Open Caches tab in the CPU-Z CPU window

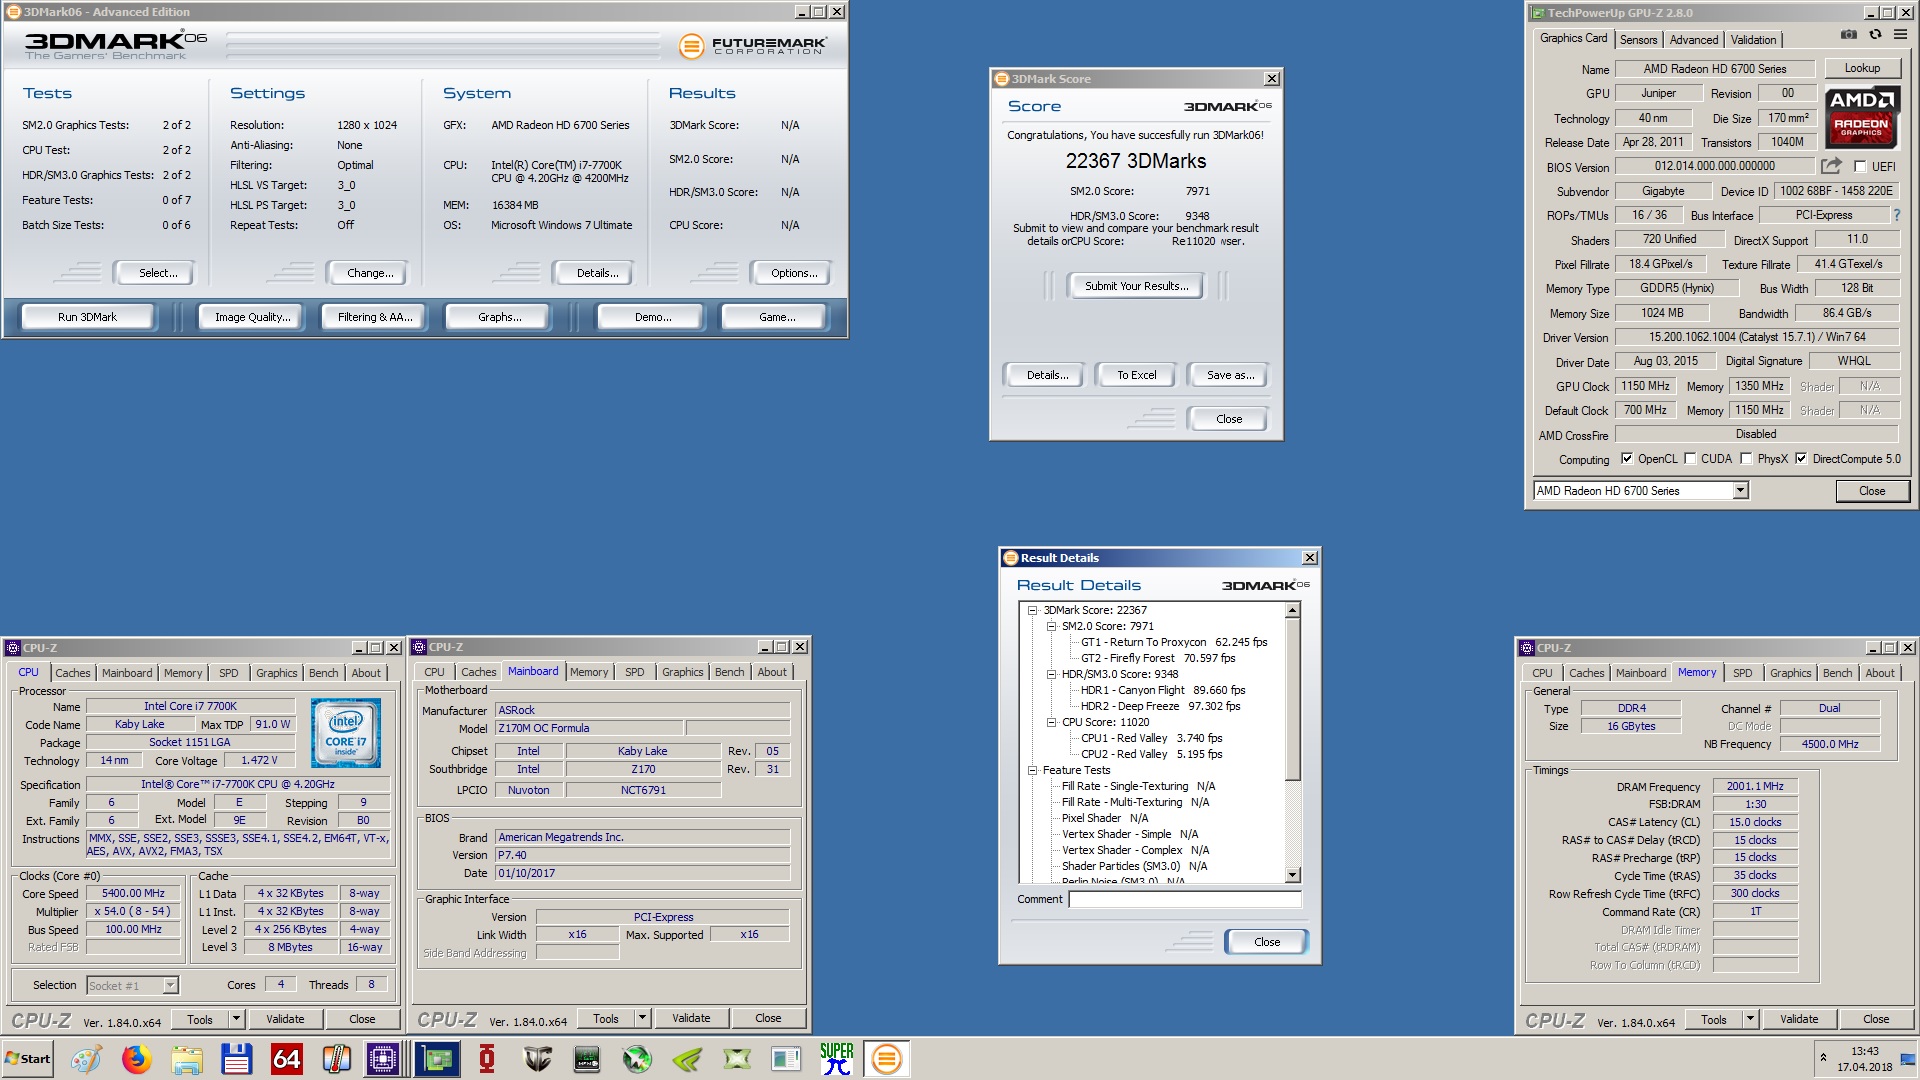click(73, 673)
